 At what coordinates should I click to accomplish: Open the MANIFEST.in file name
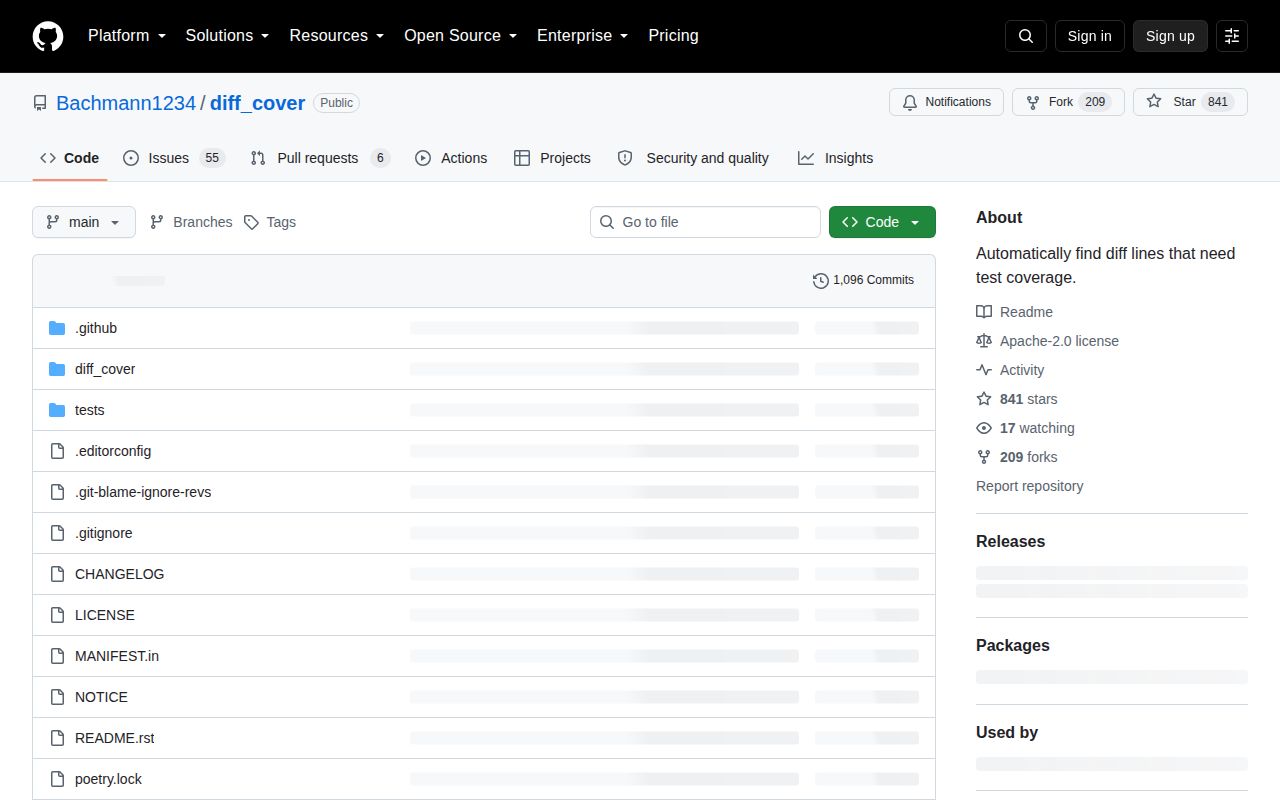(117, 656)
